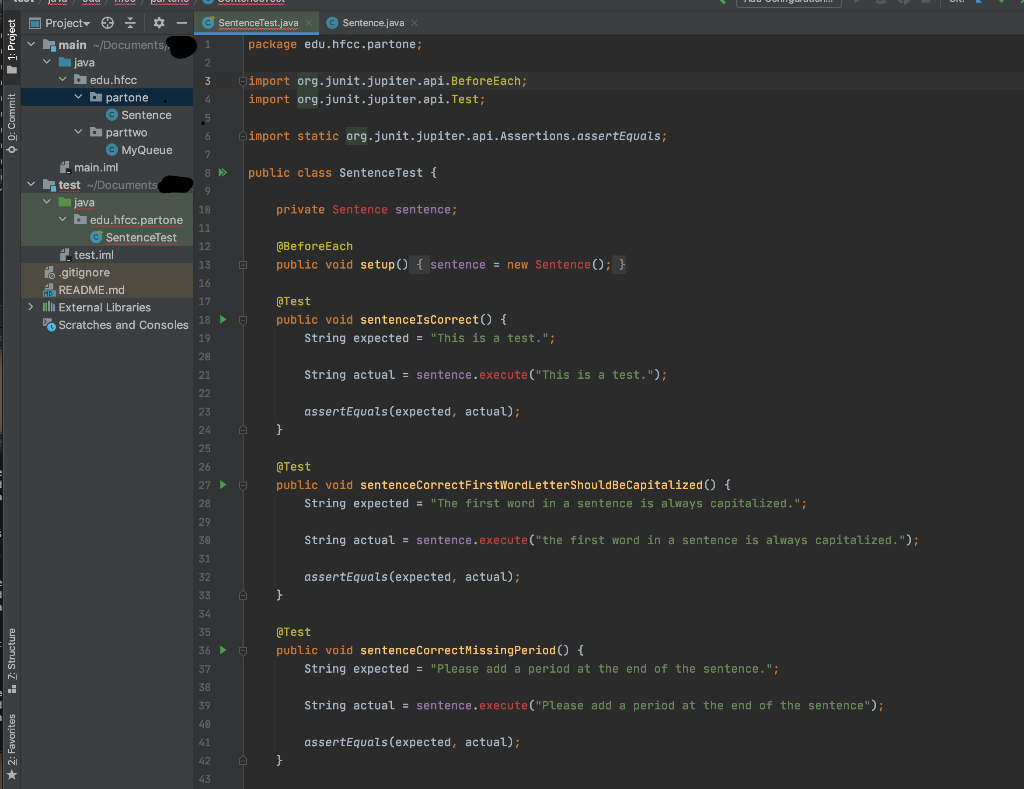Click the red execute call on line 21
Image resolution: width=1024 pixels, height=789 pixels.
pos(504,375)
